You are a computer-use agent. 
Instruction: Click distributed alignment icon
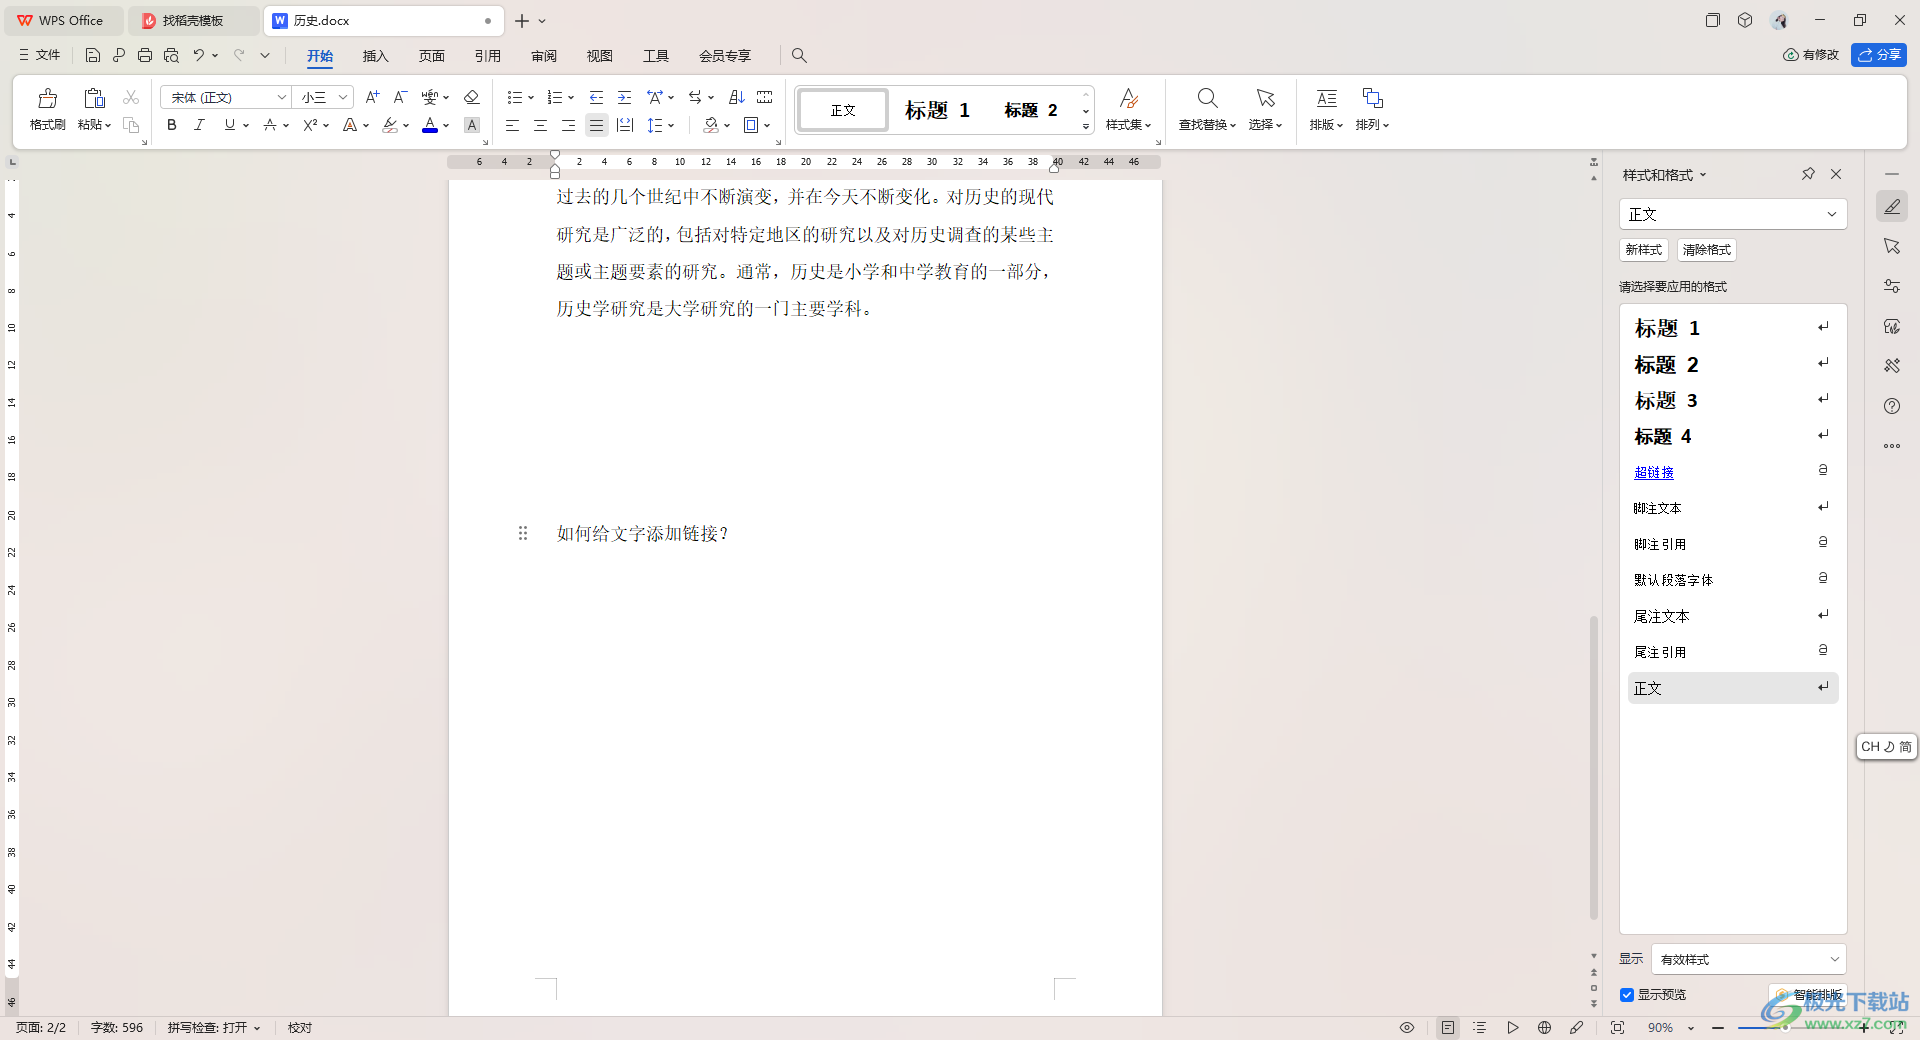pos(625,125)
